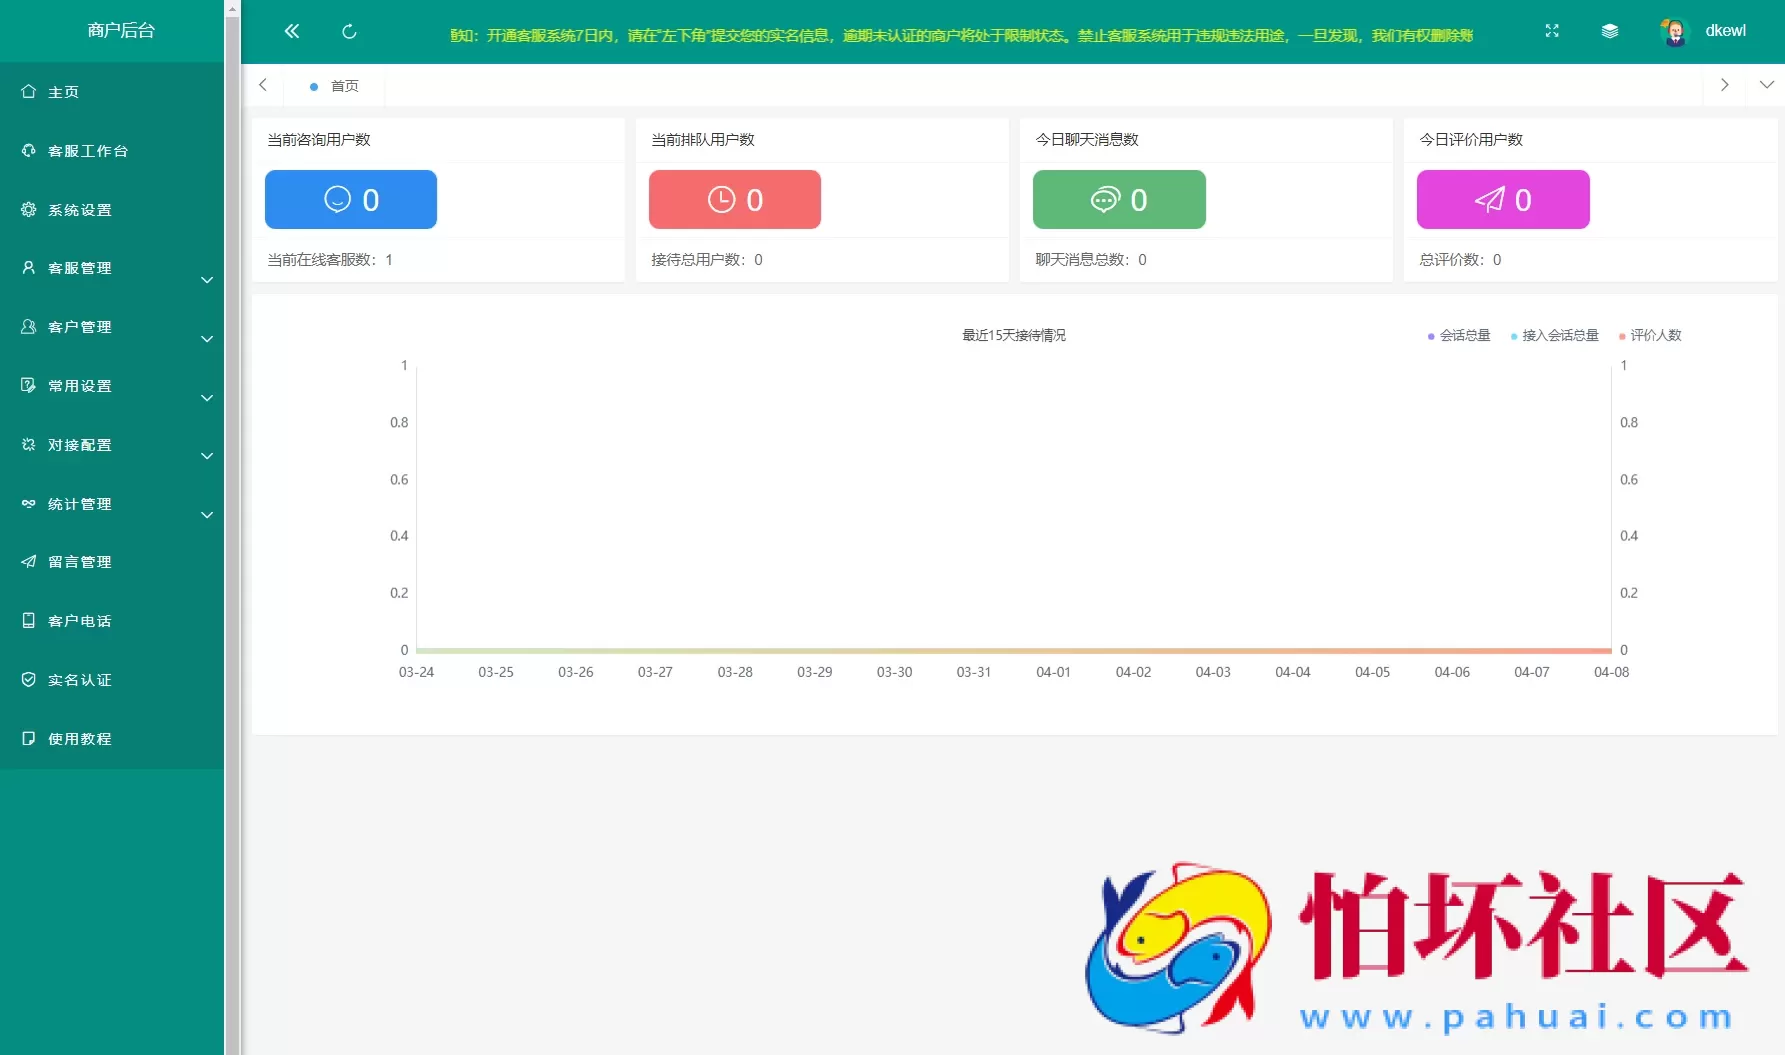
Task: Open 客服工作台 in the sidebar
Action: pyautogui.click(x=88, y=151)
